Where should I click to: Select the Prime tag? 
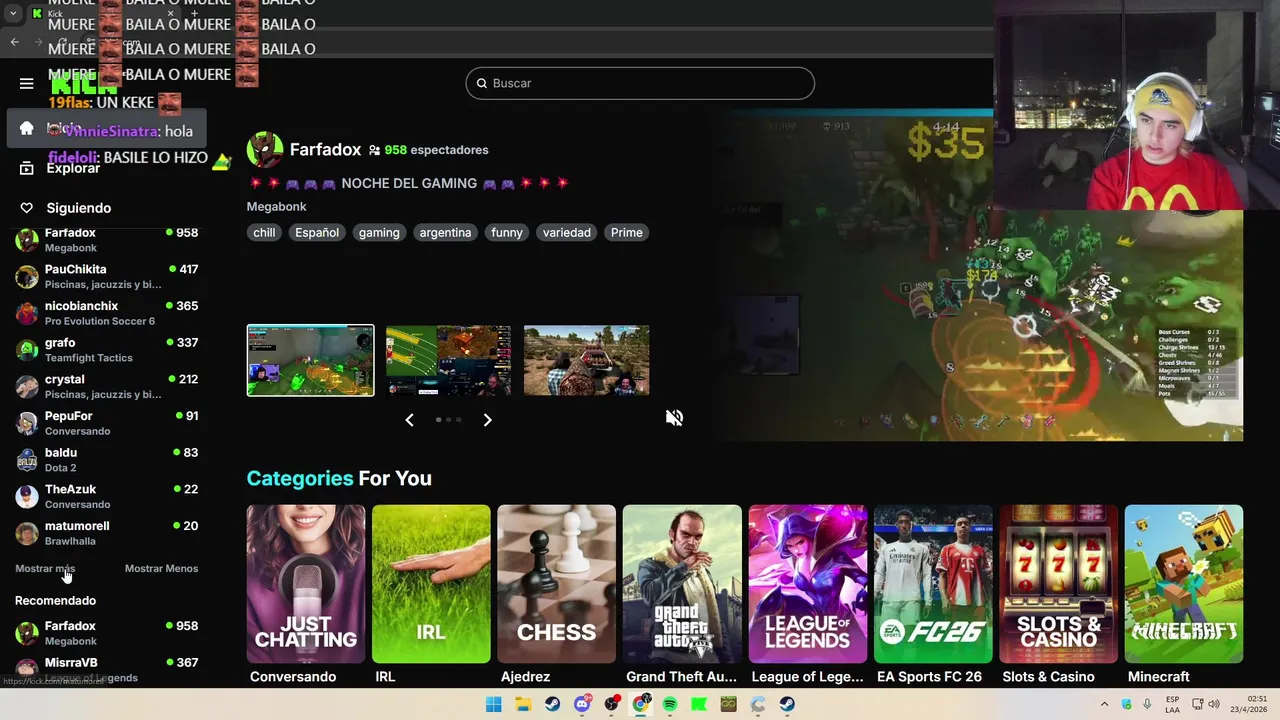tap(627, 232)
